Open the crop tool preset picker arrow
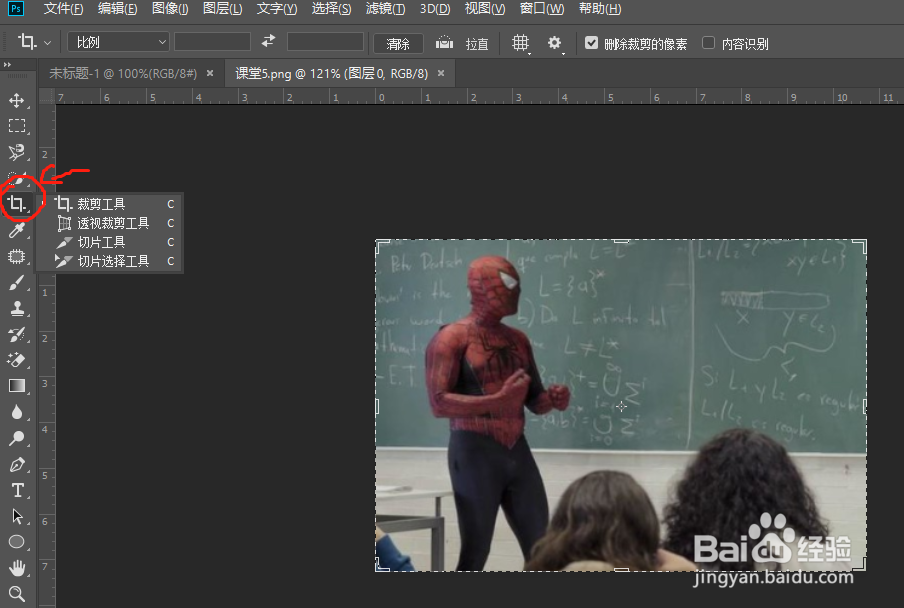The image size is (904, 608). click(x=48, y=43)
